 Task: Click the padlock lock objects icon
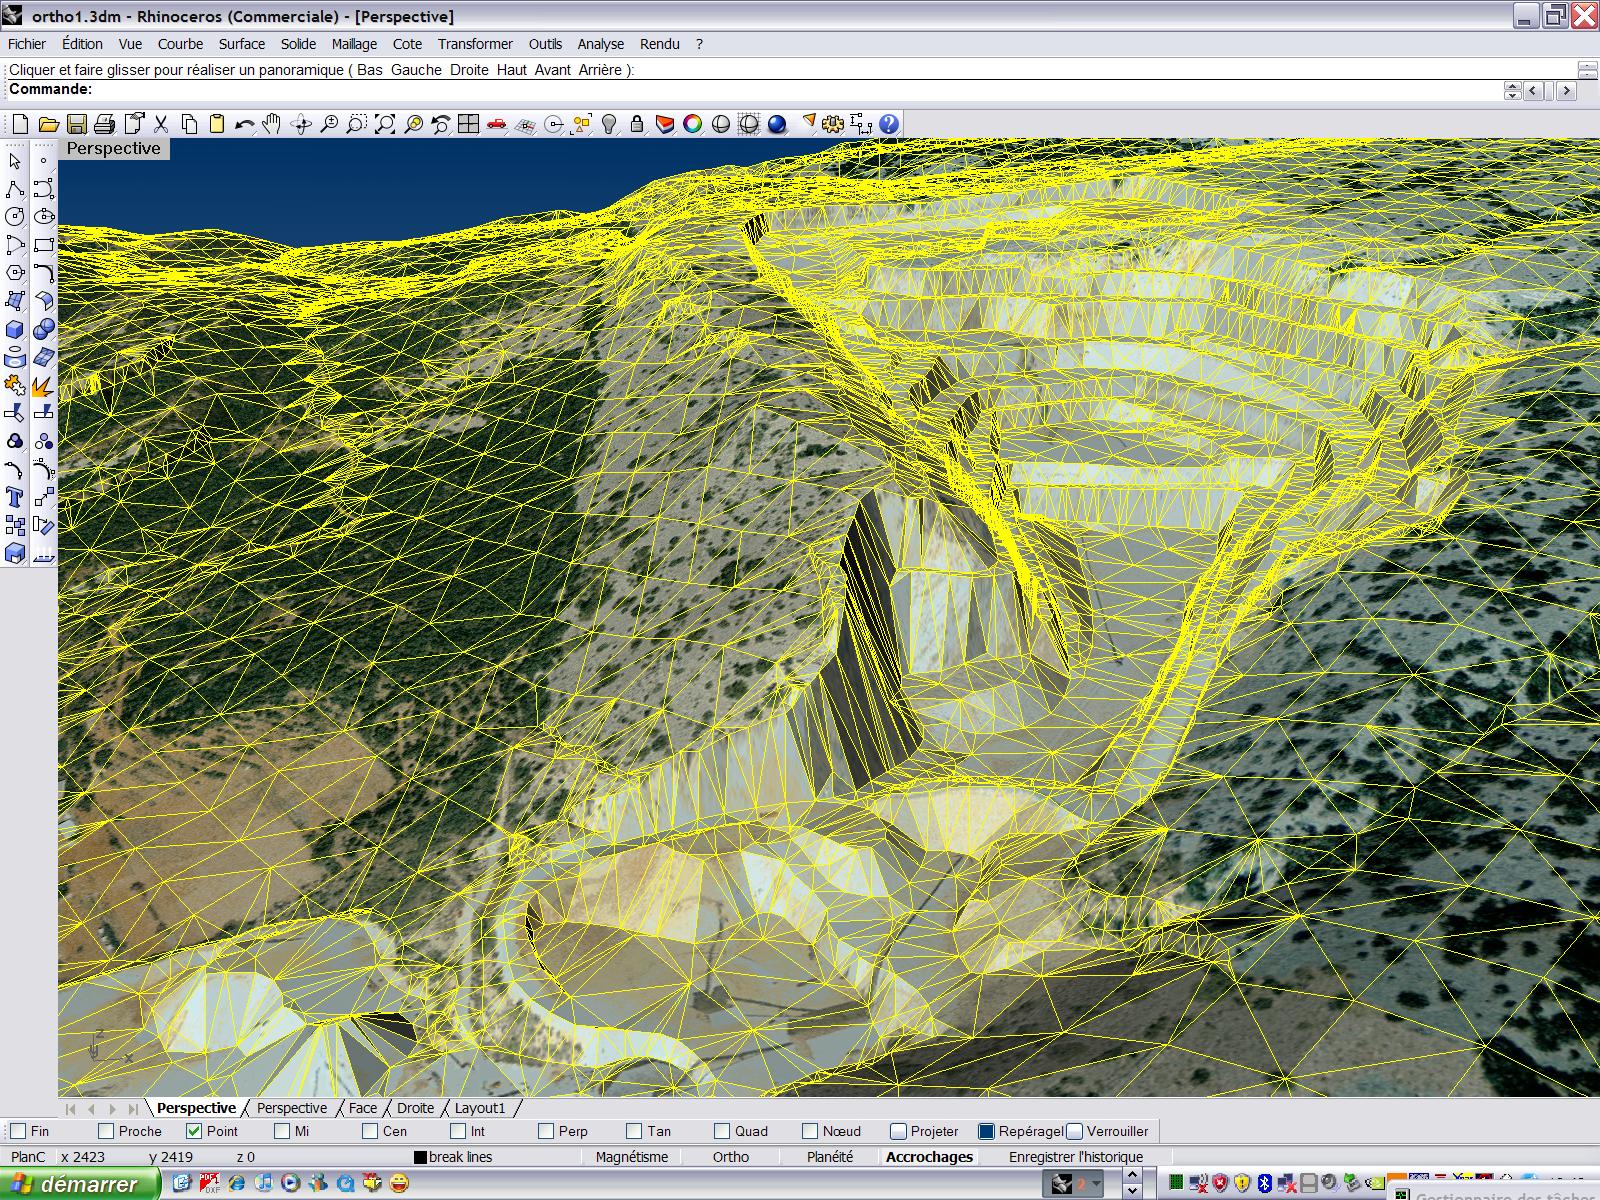(636, 124)
